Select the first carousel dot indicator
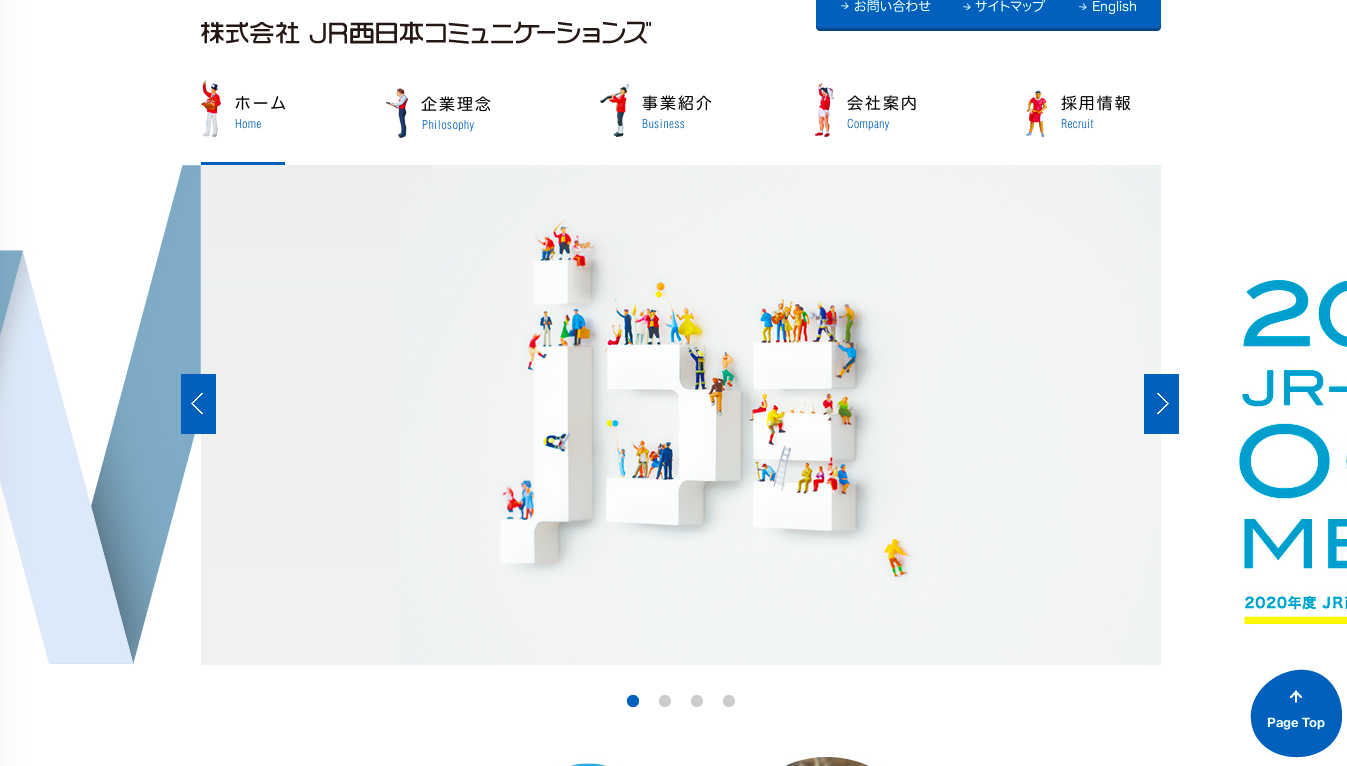This screenshot has width=1347, height=766. point(633,701)
